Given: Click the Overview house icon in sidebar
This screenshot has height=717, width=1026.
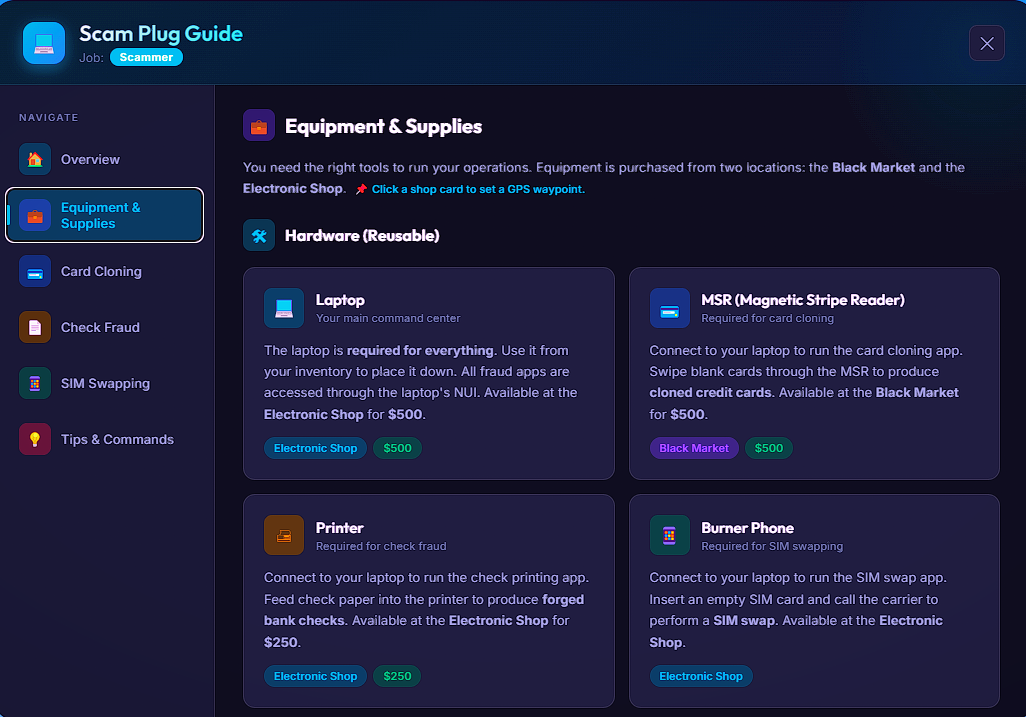Looking at the screenshot, I should point(35,159).
